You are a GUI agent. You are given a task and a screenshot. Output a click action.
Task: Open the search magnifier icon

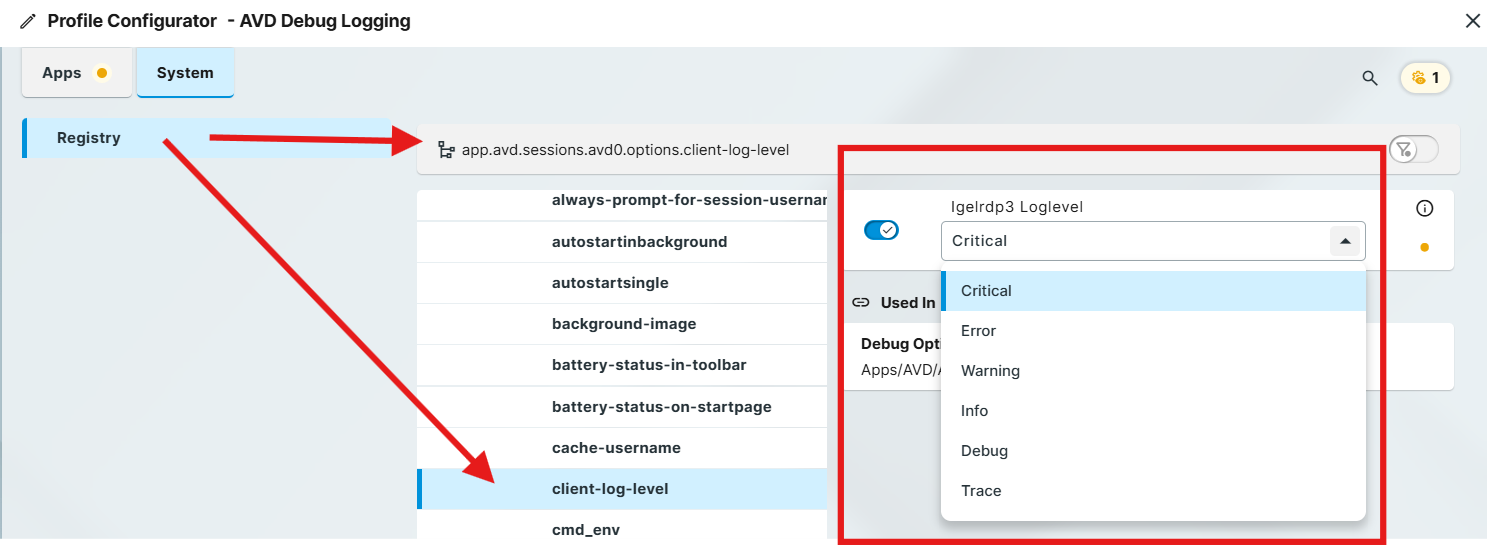[x=1370, y=78]
